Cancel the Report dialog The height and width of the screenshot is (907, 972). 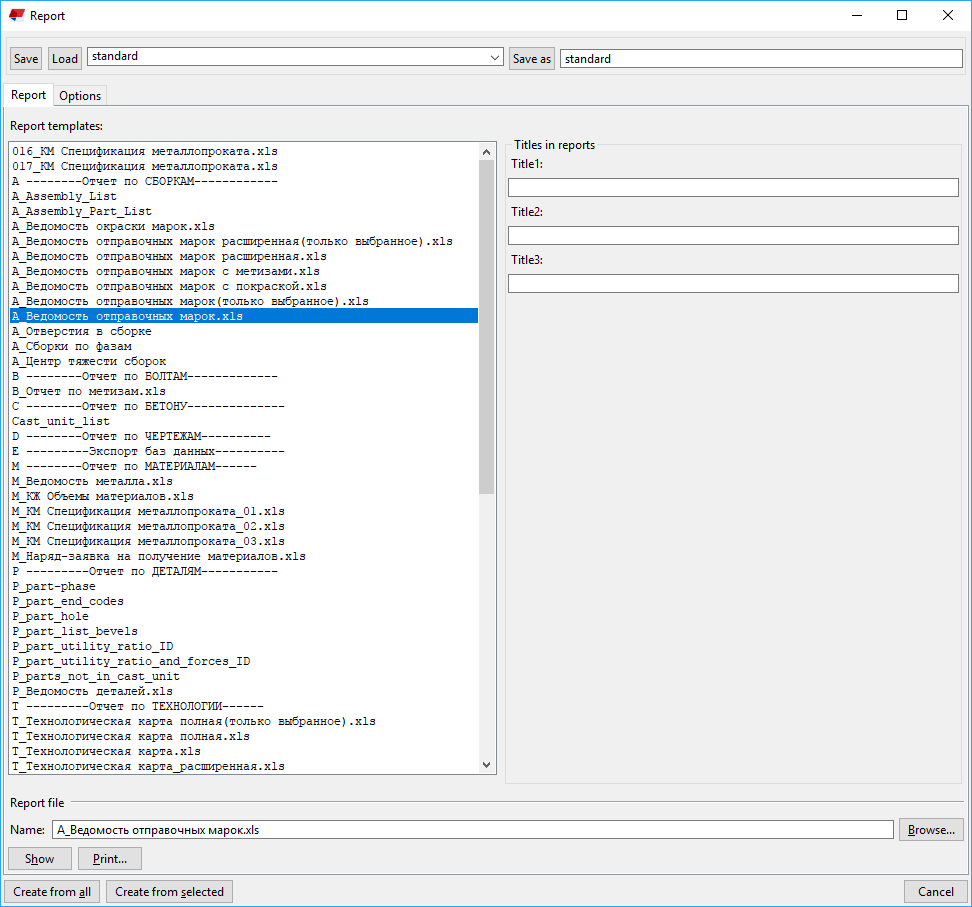(x=935, y=891)
